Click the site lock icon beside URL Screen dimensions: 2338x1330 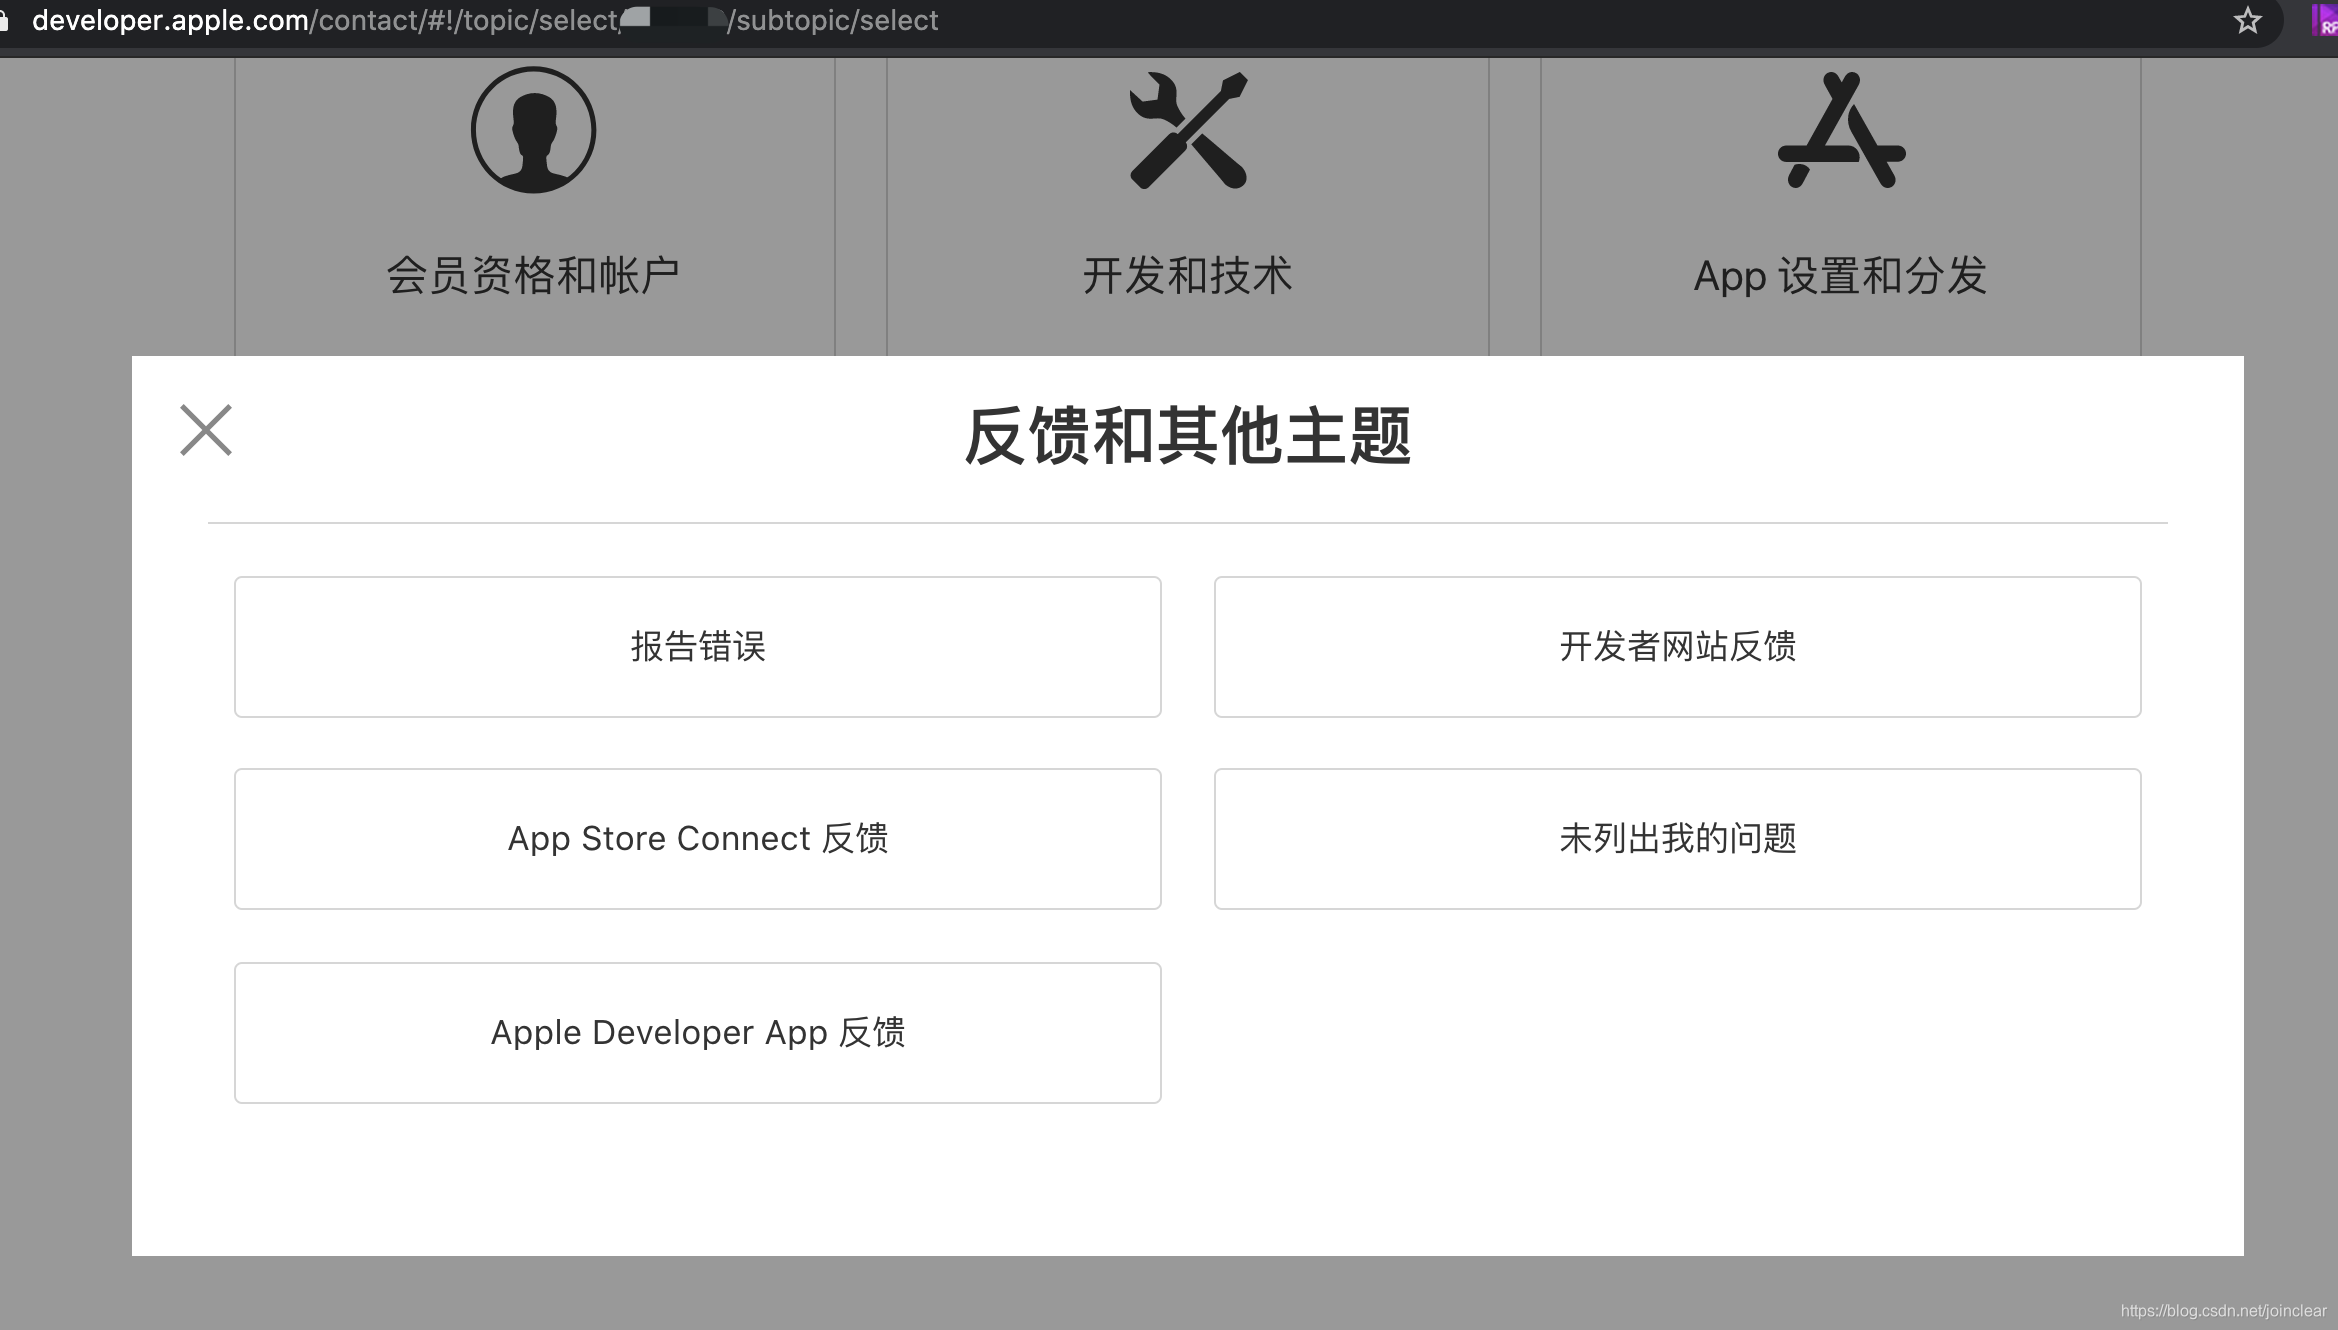(x=5, y=21)
